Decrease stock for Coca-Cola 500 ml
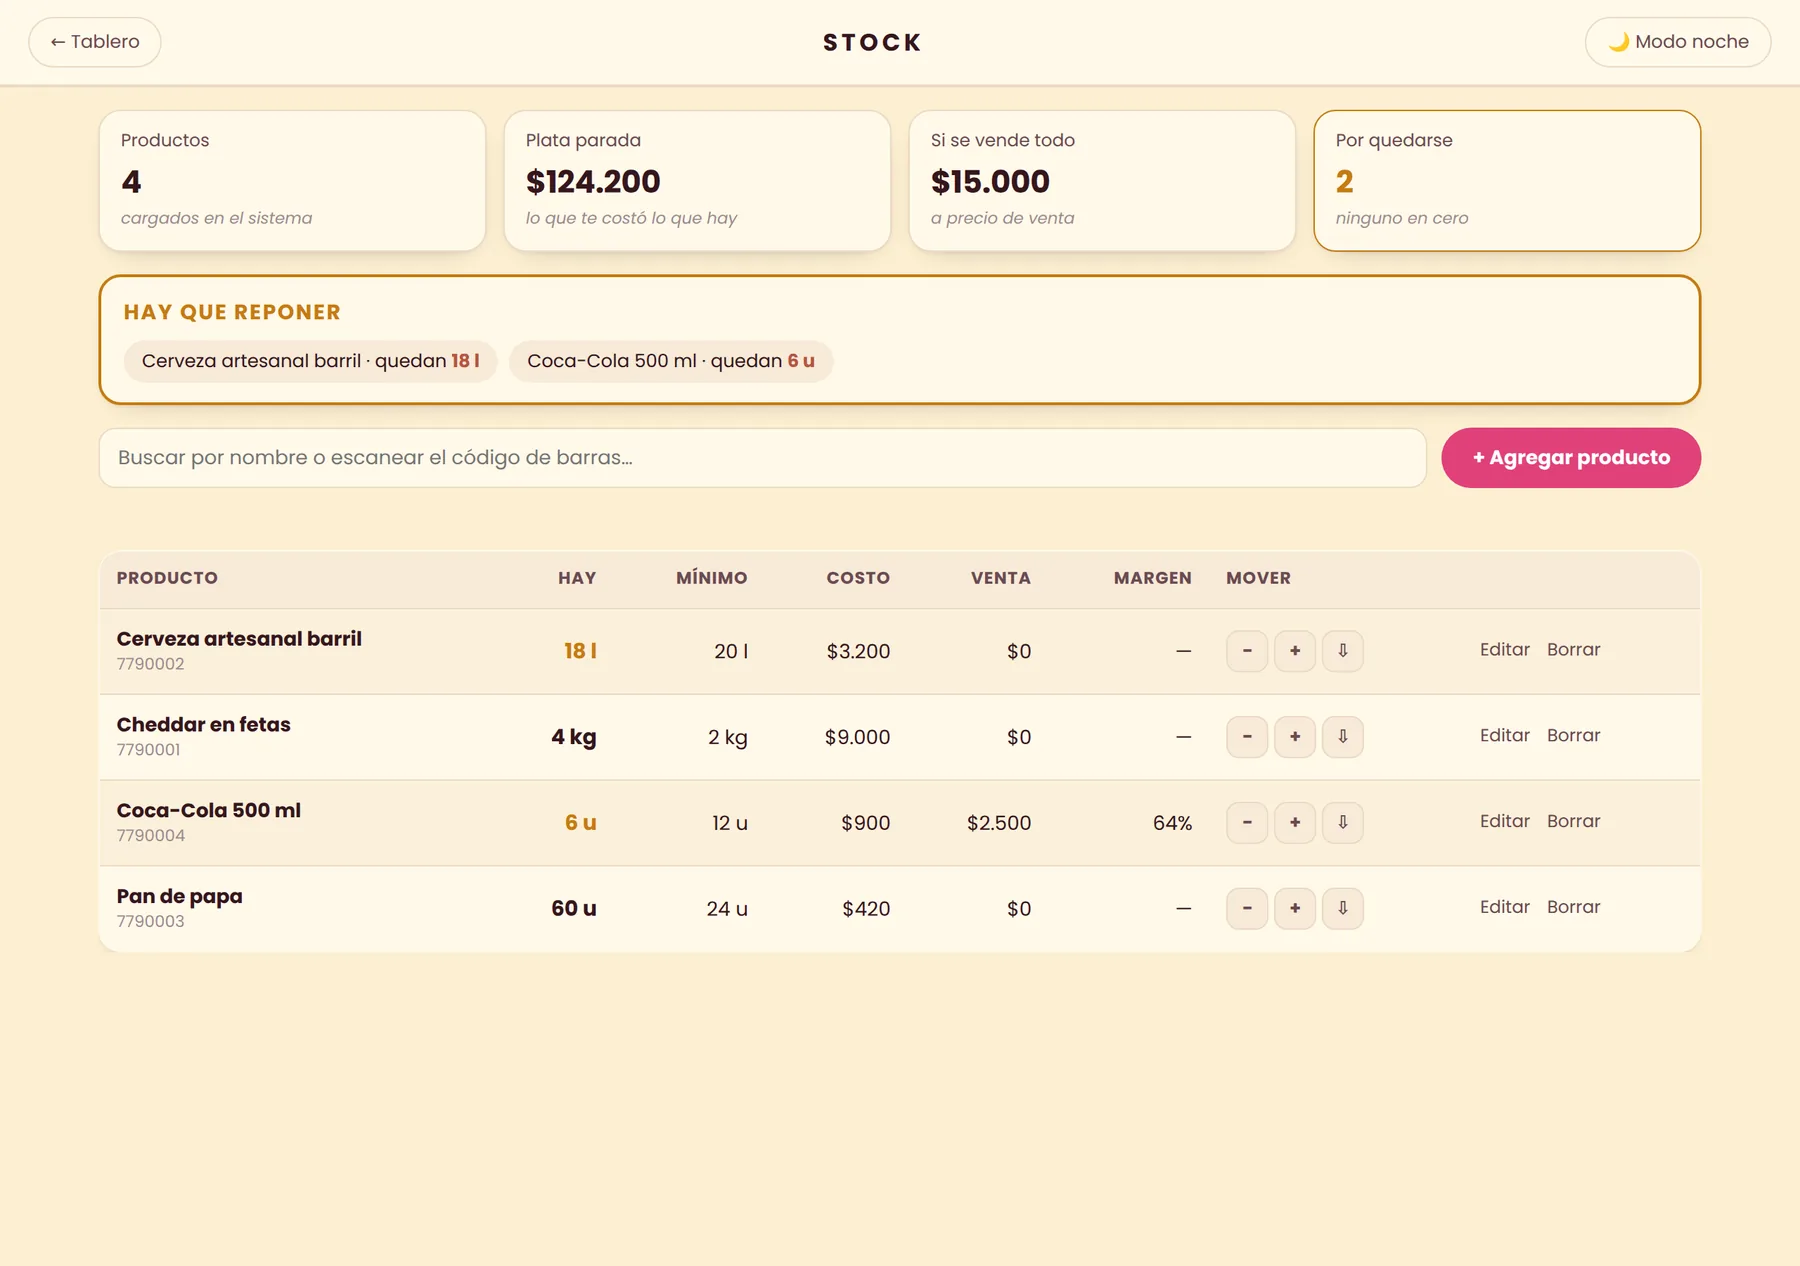This screenshot has width=1800, height=1266. pos(1247,823)
